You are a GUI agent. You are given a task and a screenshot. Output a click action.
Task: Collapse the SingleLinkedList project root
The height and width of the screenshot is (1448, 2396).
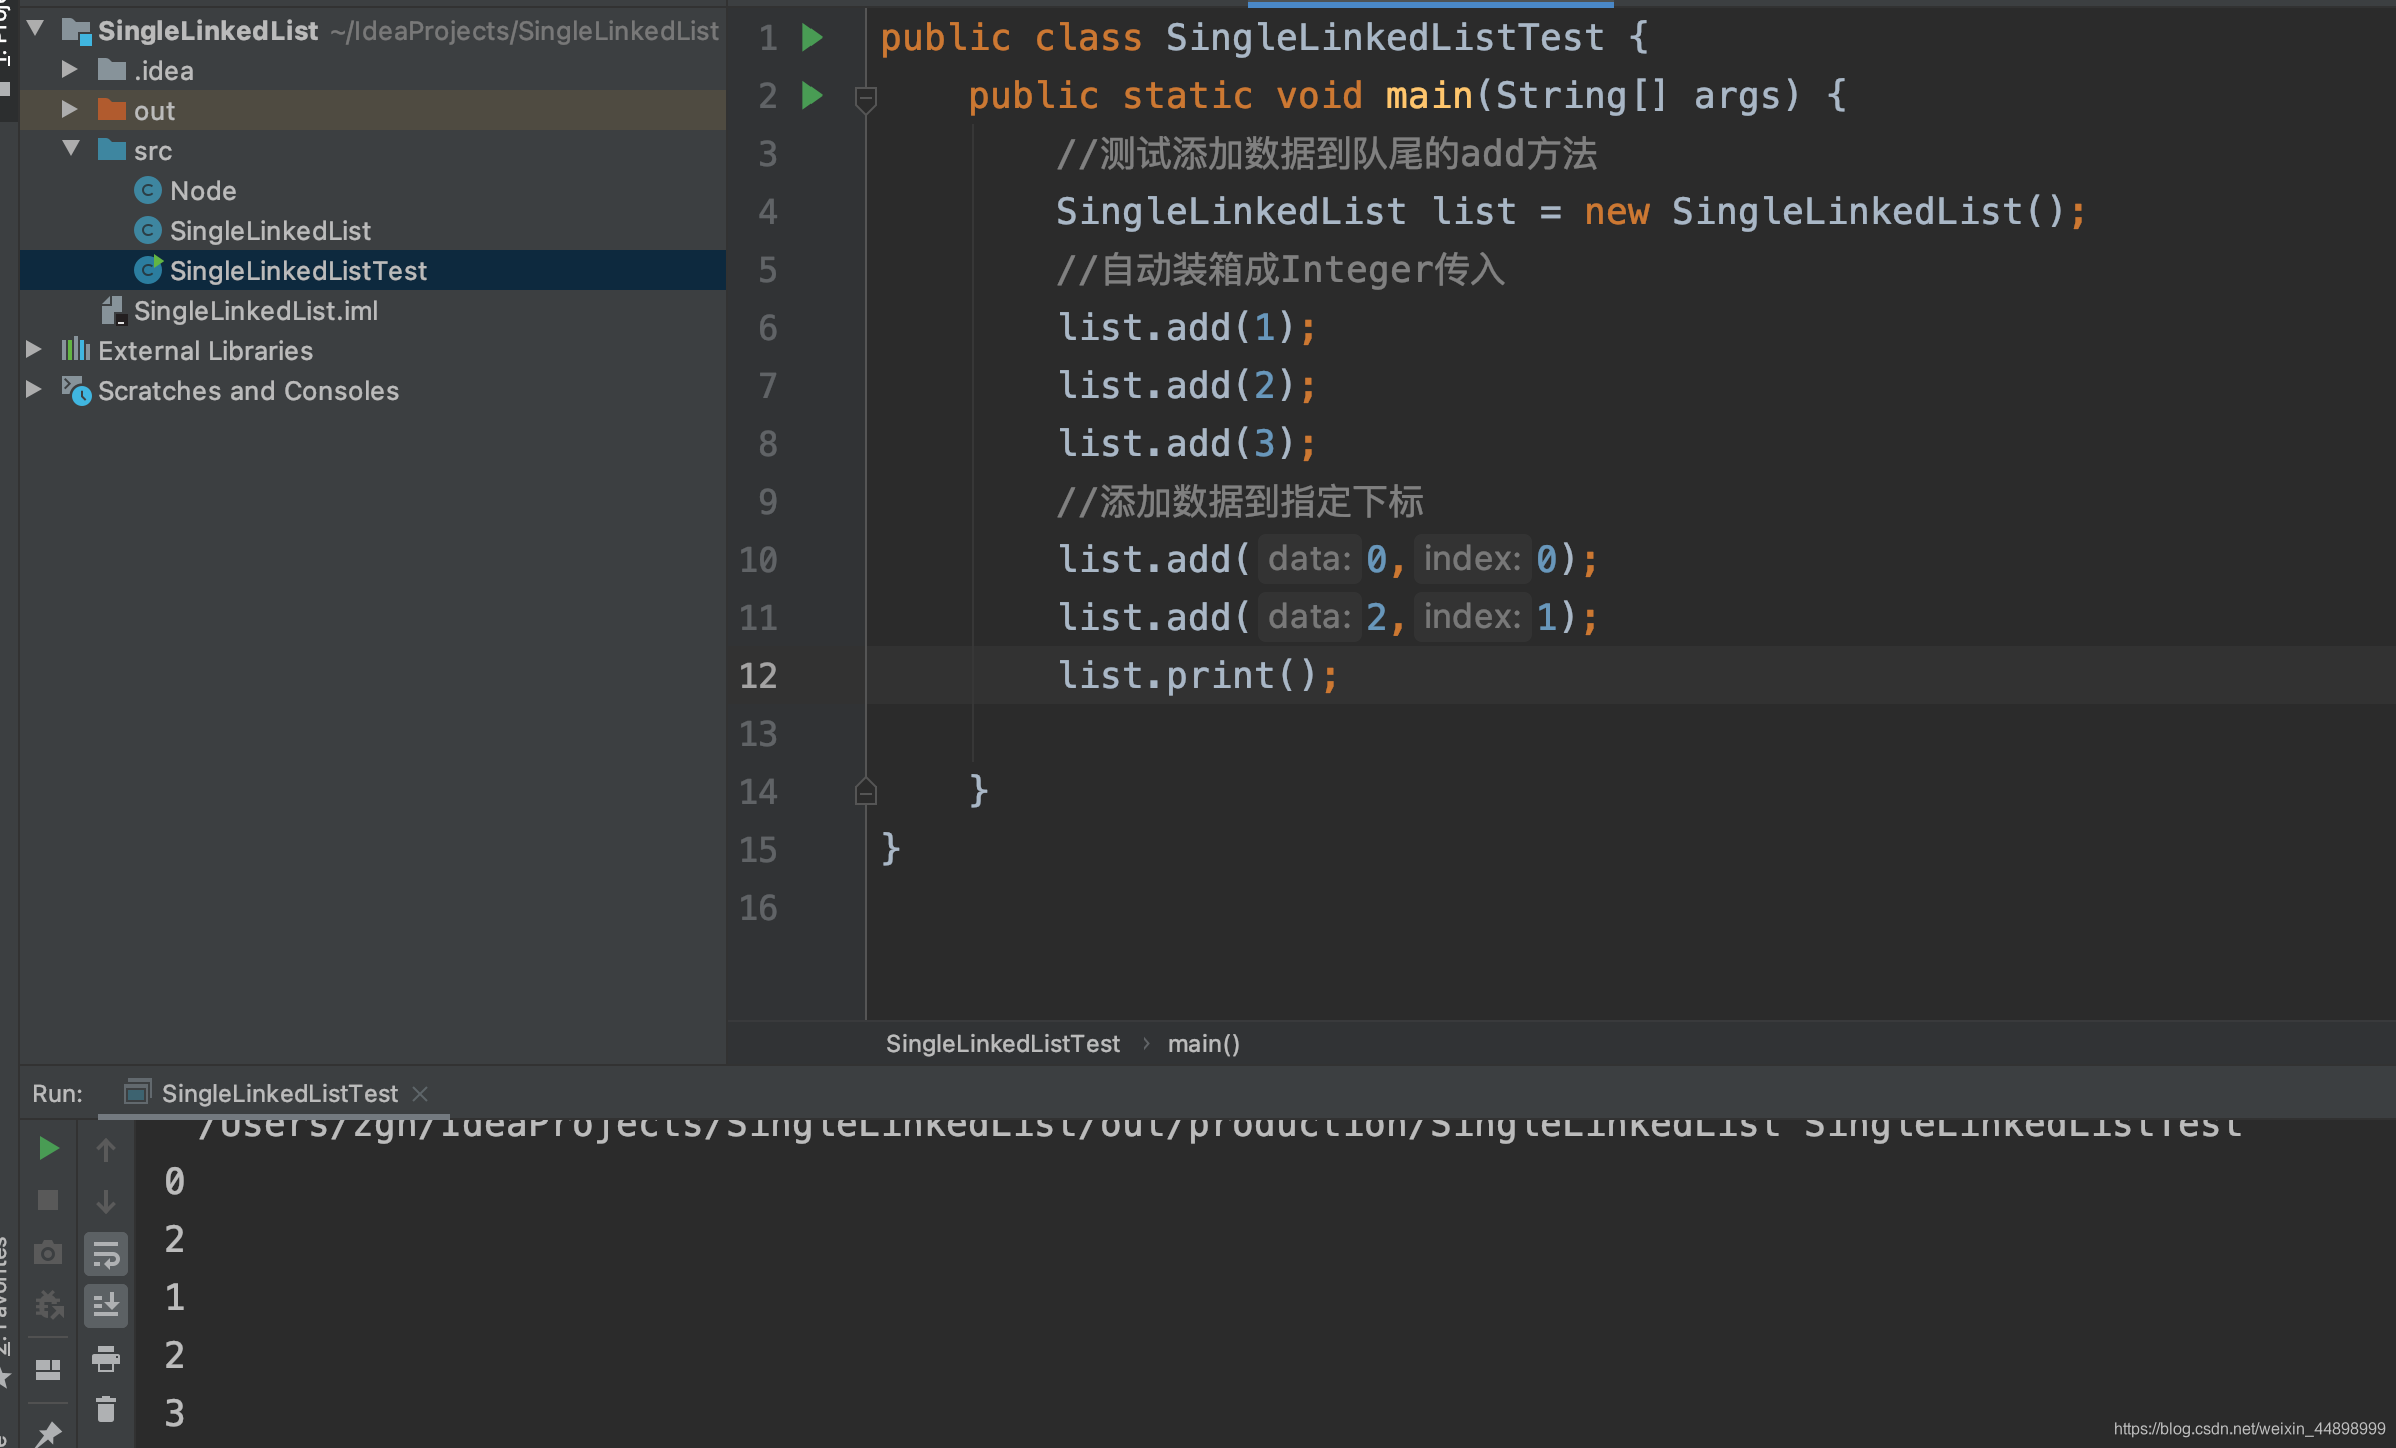[x=36, y=29]
